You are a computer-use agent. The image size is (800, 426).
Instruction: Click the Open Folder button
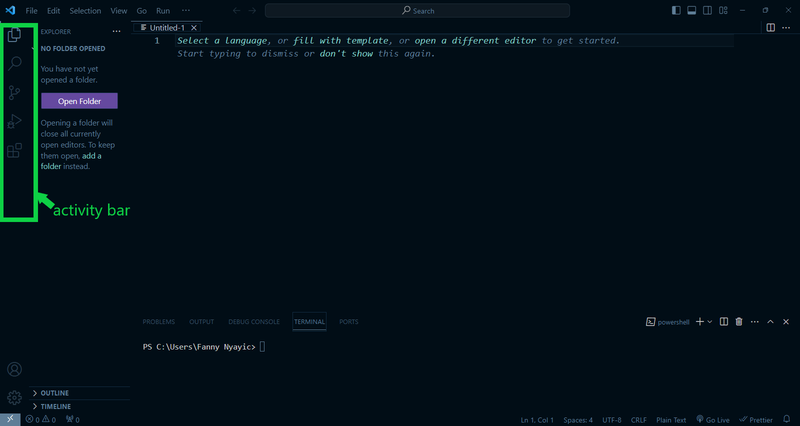click(x=80, y=101)
